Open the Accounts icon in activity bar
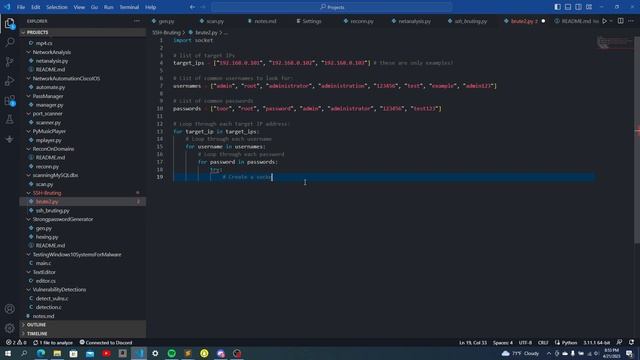The image size is (640, 360). (x=10, y=309)
